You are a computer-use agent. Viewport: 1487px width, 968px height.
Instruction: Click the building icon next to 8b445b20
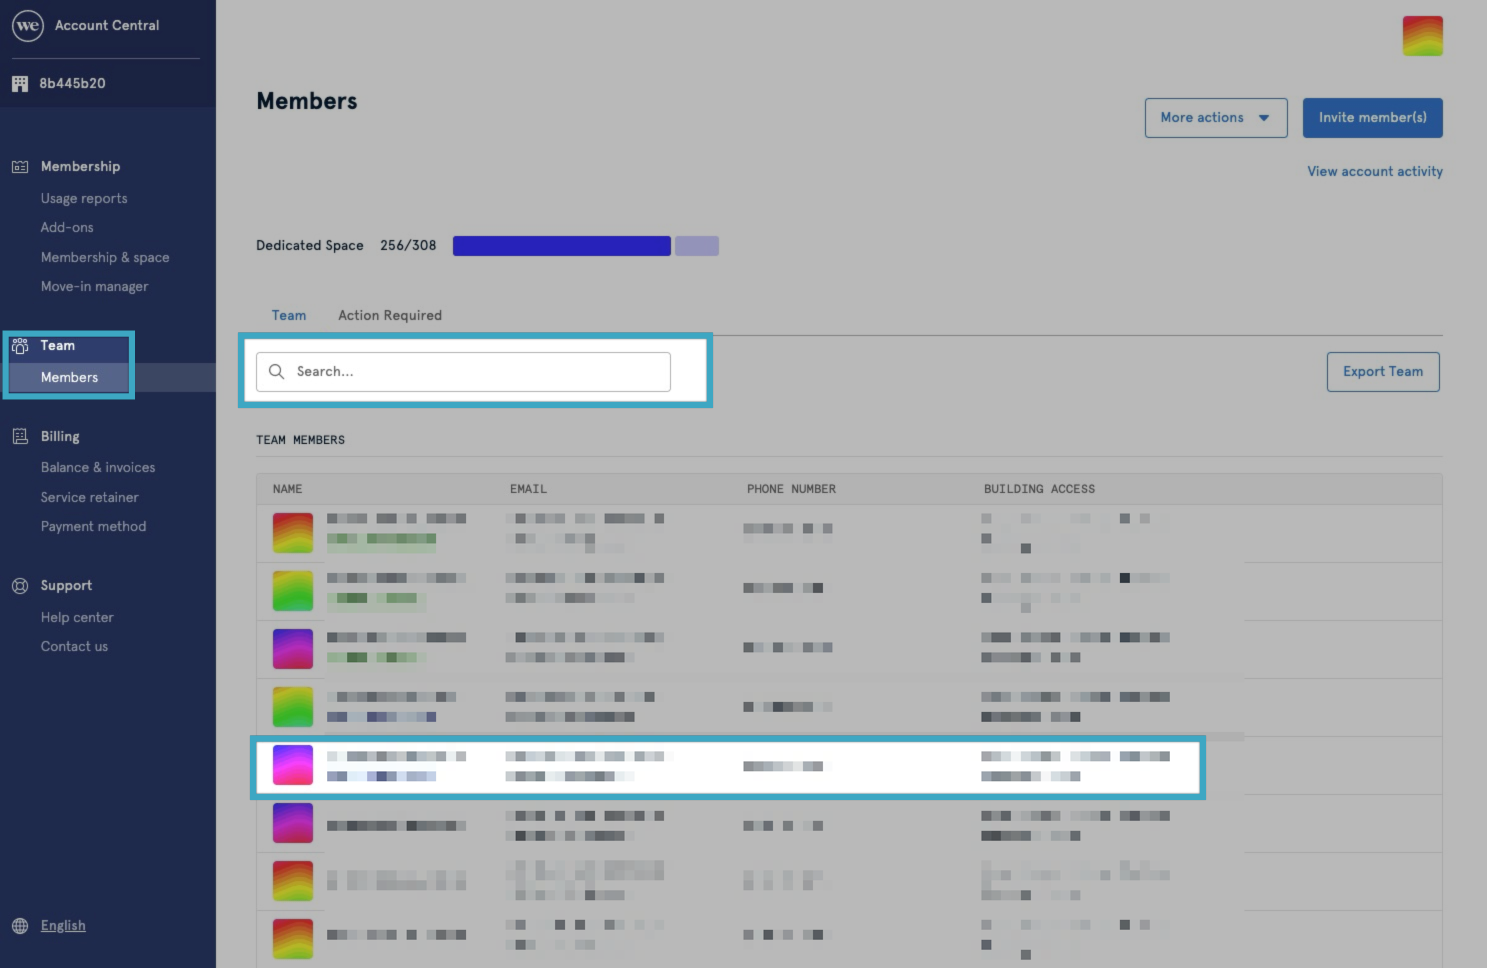click(20, 84)
